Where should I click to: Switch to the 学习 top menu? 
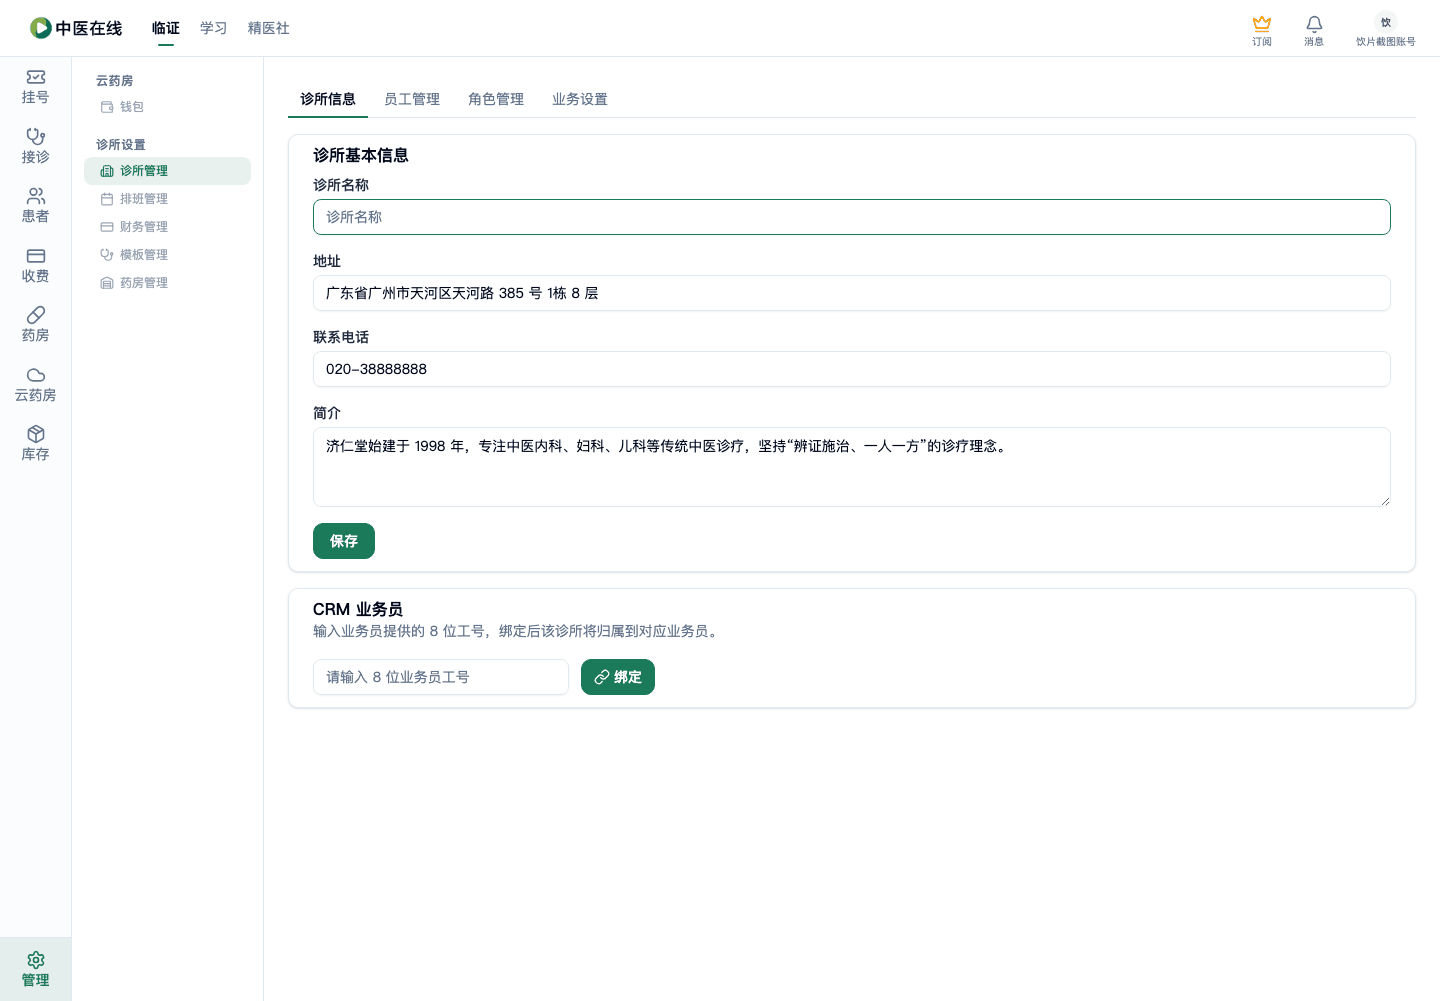(214, 28)
